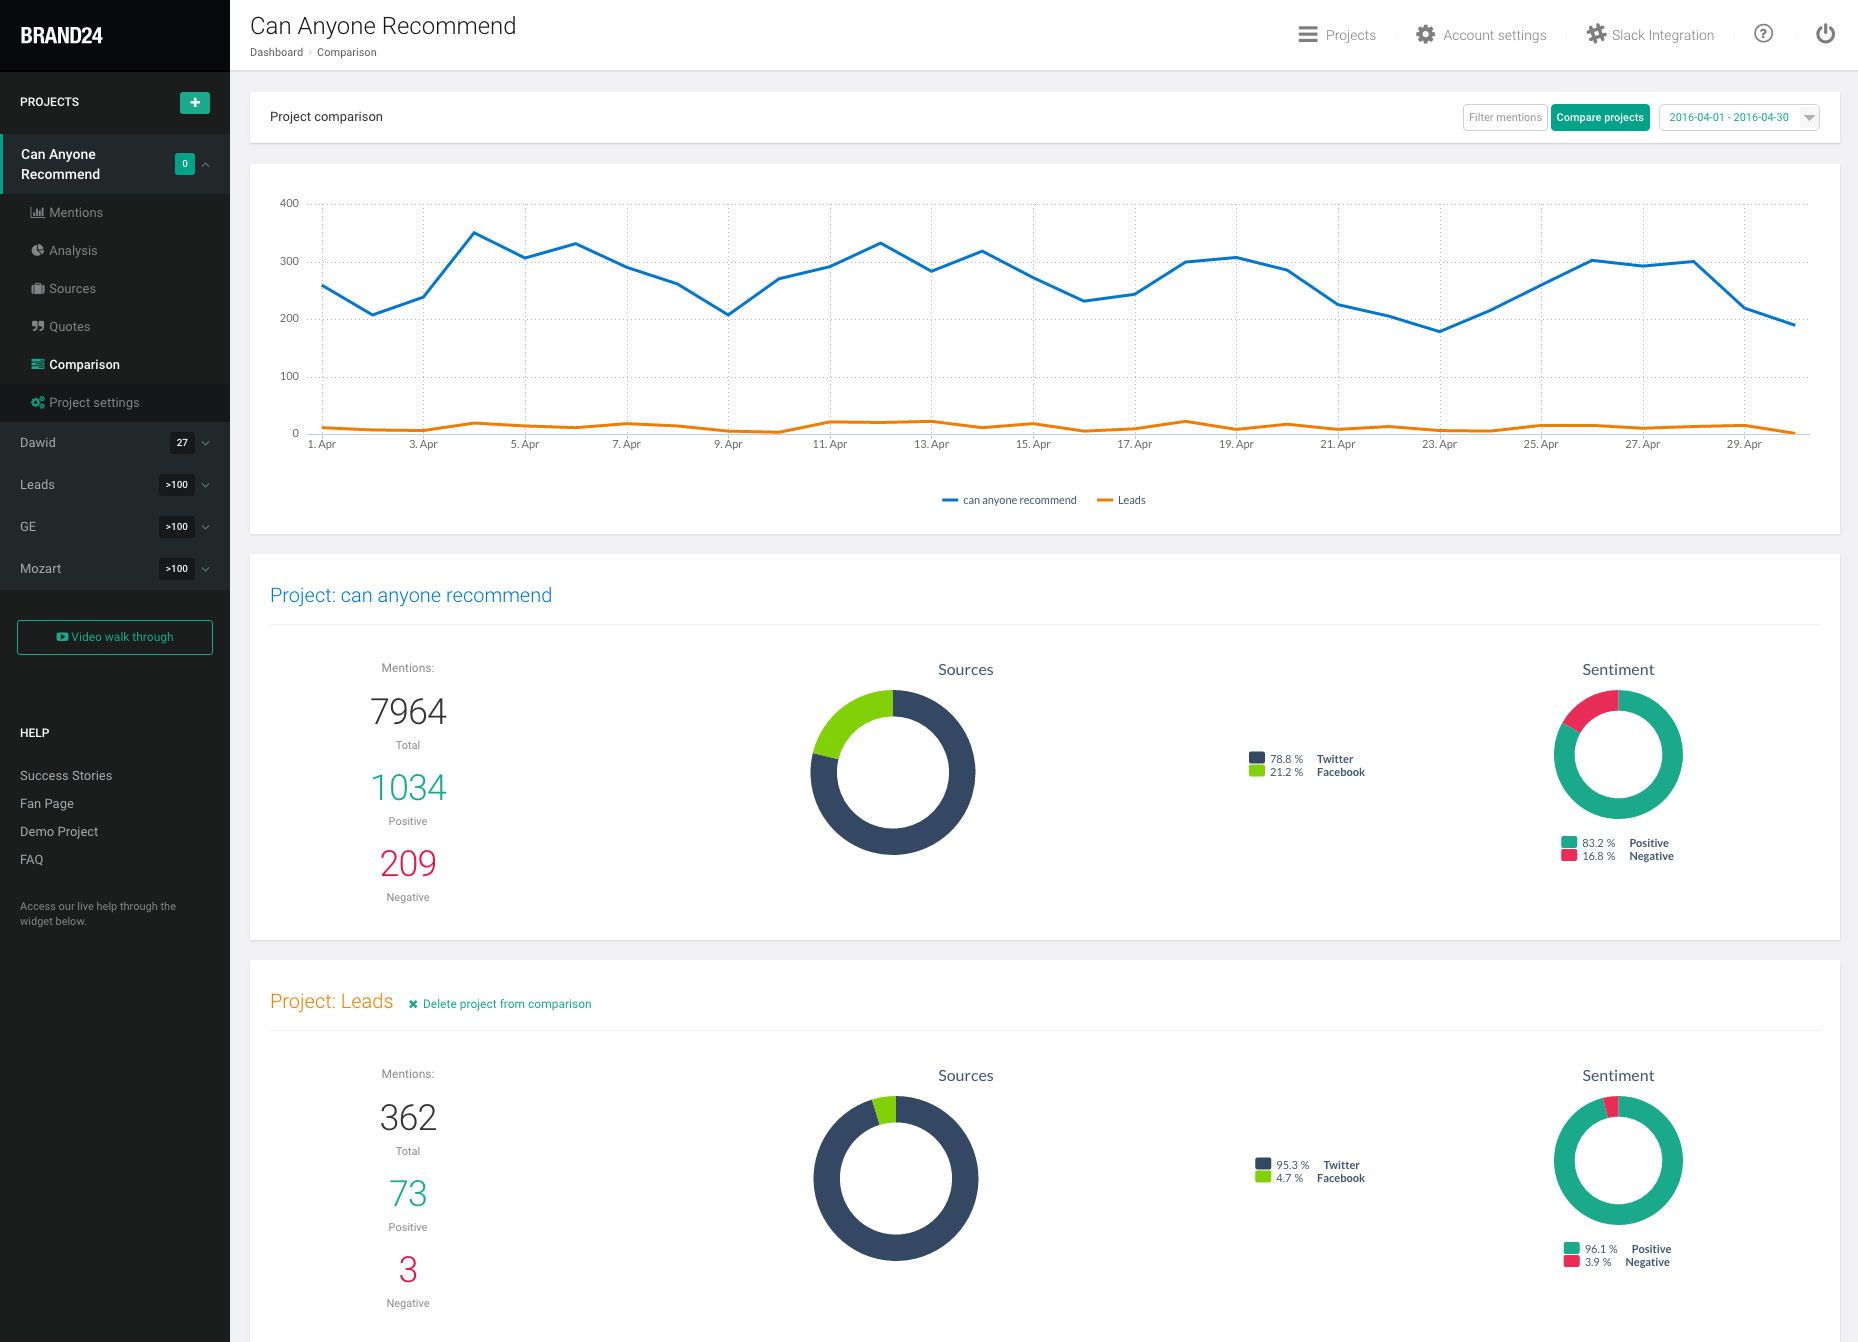Toggle the Leads series in the chart legend
1858x1342 pixels.
coord(1121,500)
